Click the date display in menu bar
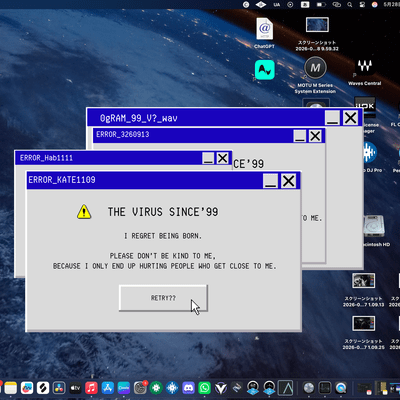The image size is (400, 400). tap(391, 5)
